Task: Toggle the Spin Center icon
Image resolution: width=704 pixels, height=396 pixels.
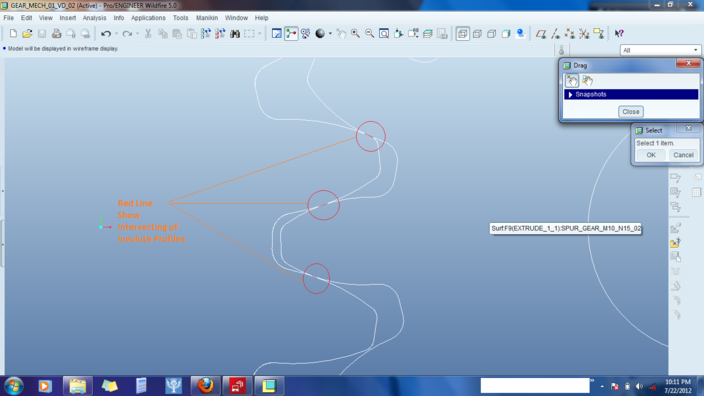Action: point(291,34)
